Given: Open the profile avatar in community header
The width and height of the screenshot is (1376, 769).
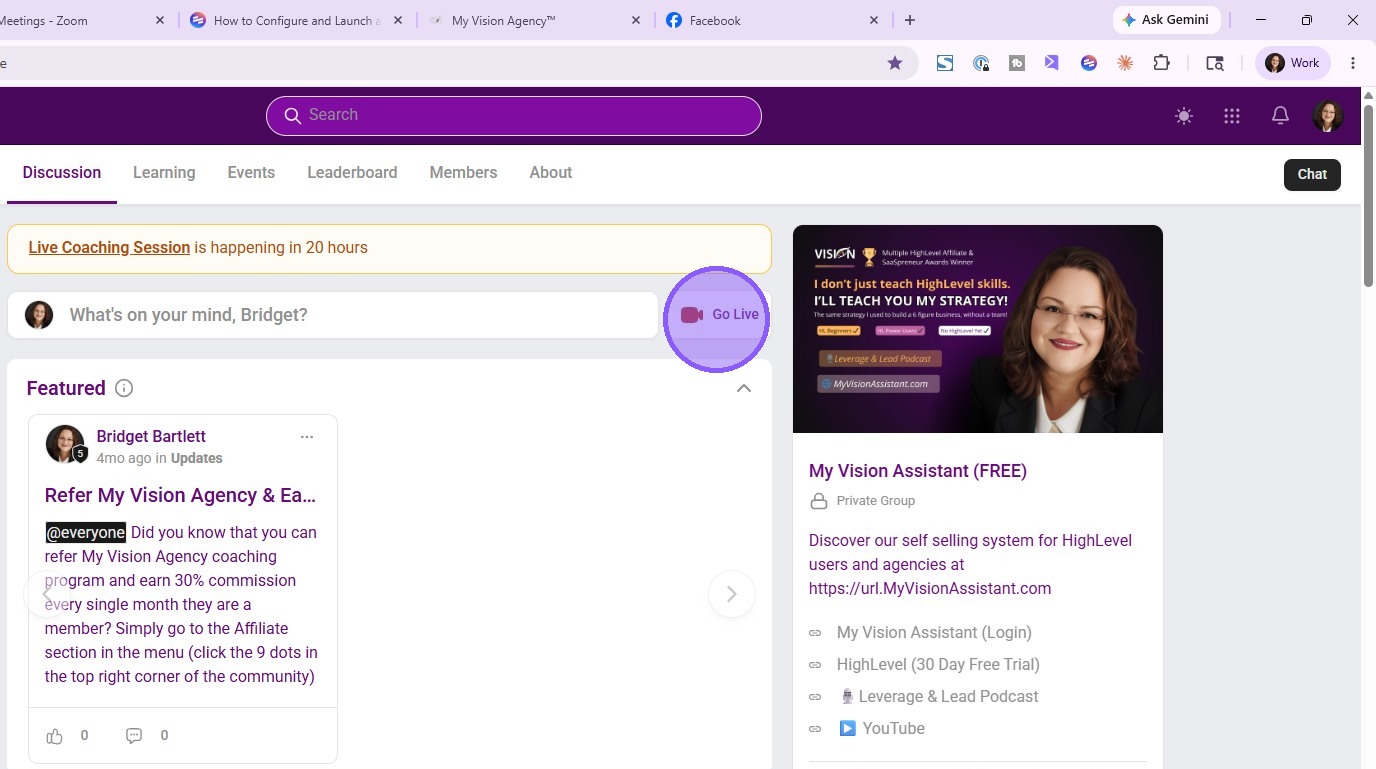Looking at the screenshot, I should (1328, 116).
